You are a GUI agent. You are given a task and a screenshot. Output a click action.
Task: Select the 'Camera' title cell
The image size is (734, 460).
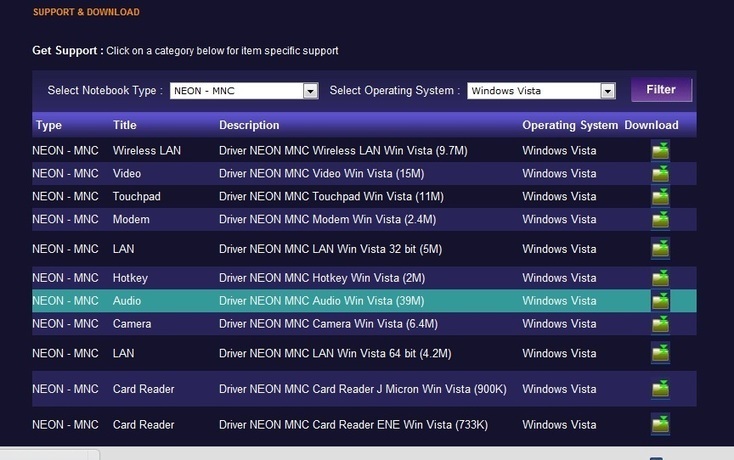point(132,324)
